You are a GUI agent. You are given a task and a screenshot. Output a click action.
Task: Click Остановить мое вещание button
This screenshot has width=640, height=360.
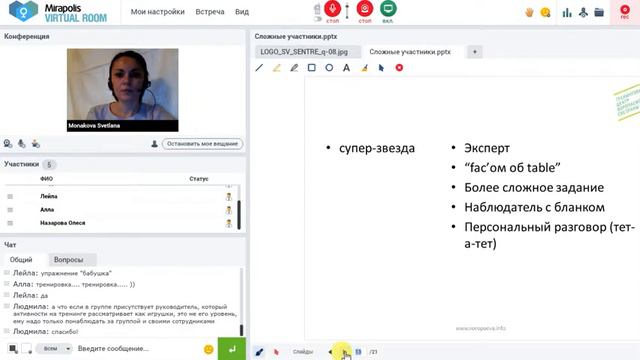point(202,144)
